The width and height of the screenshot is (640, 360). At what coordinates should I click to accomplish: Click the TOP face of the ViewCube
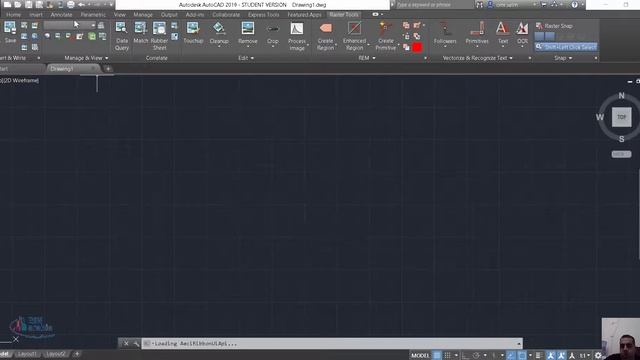[x=621, y=117]
